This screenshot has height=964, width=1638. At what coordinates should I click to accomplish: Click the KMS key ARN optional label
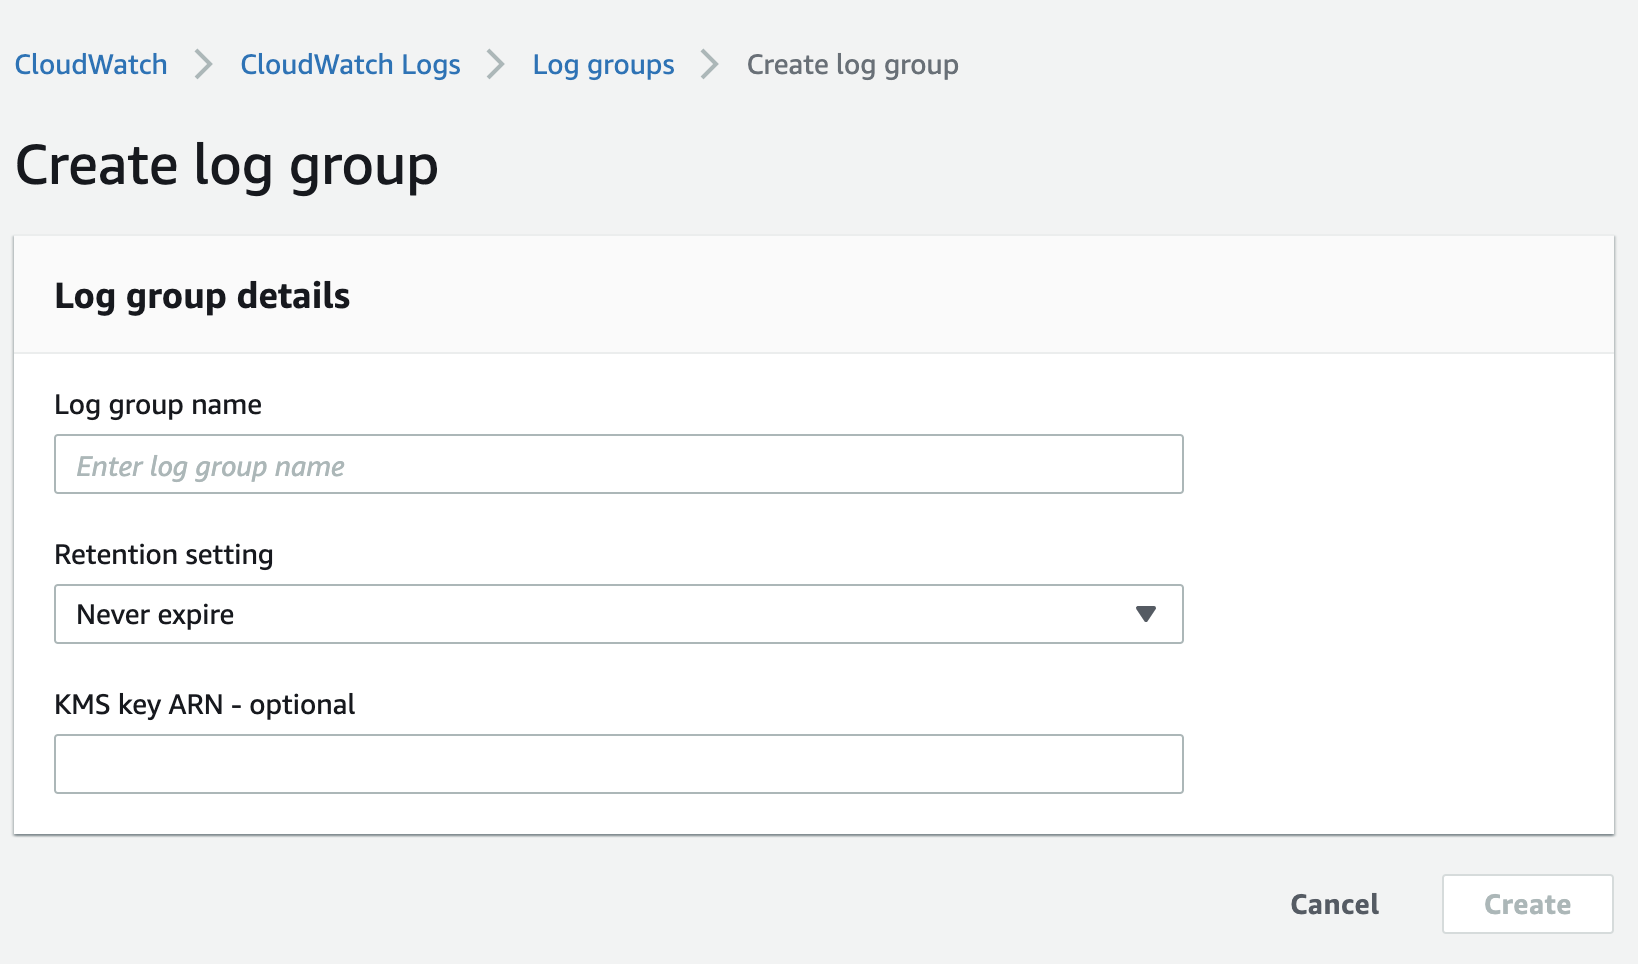click(205, 705)
